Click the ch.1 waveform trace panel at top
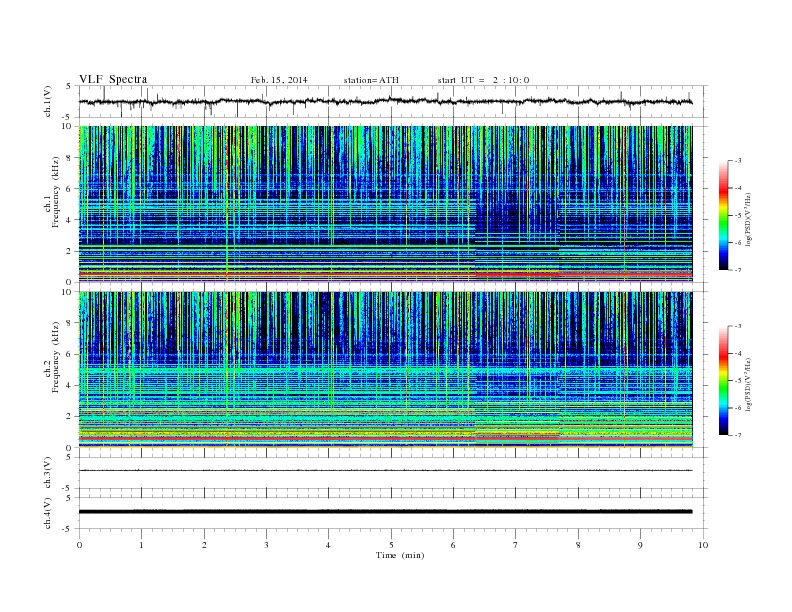Image resolution: width=792 pixels, height=612 pixels. coord(393,101)
